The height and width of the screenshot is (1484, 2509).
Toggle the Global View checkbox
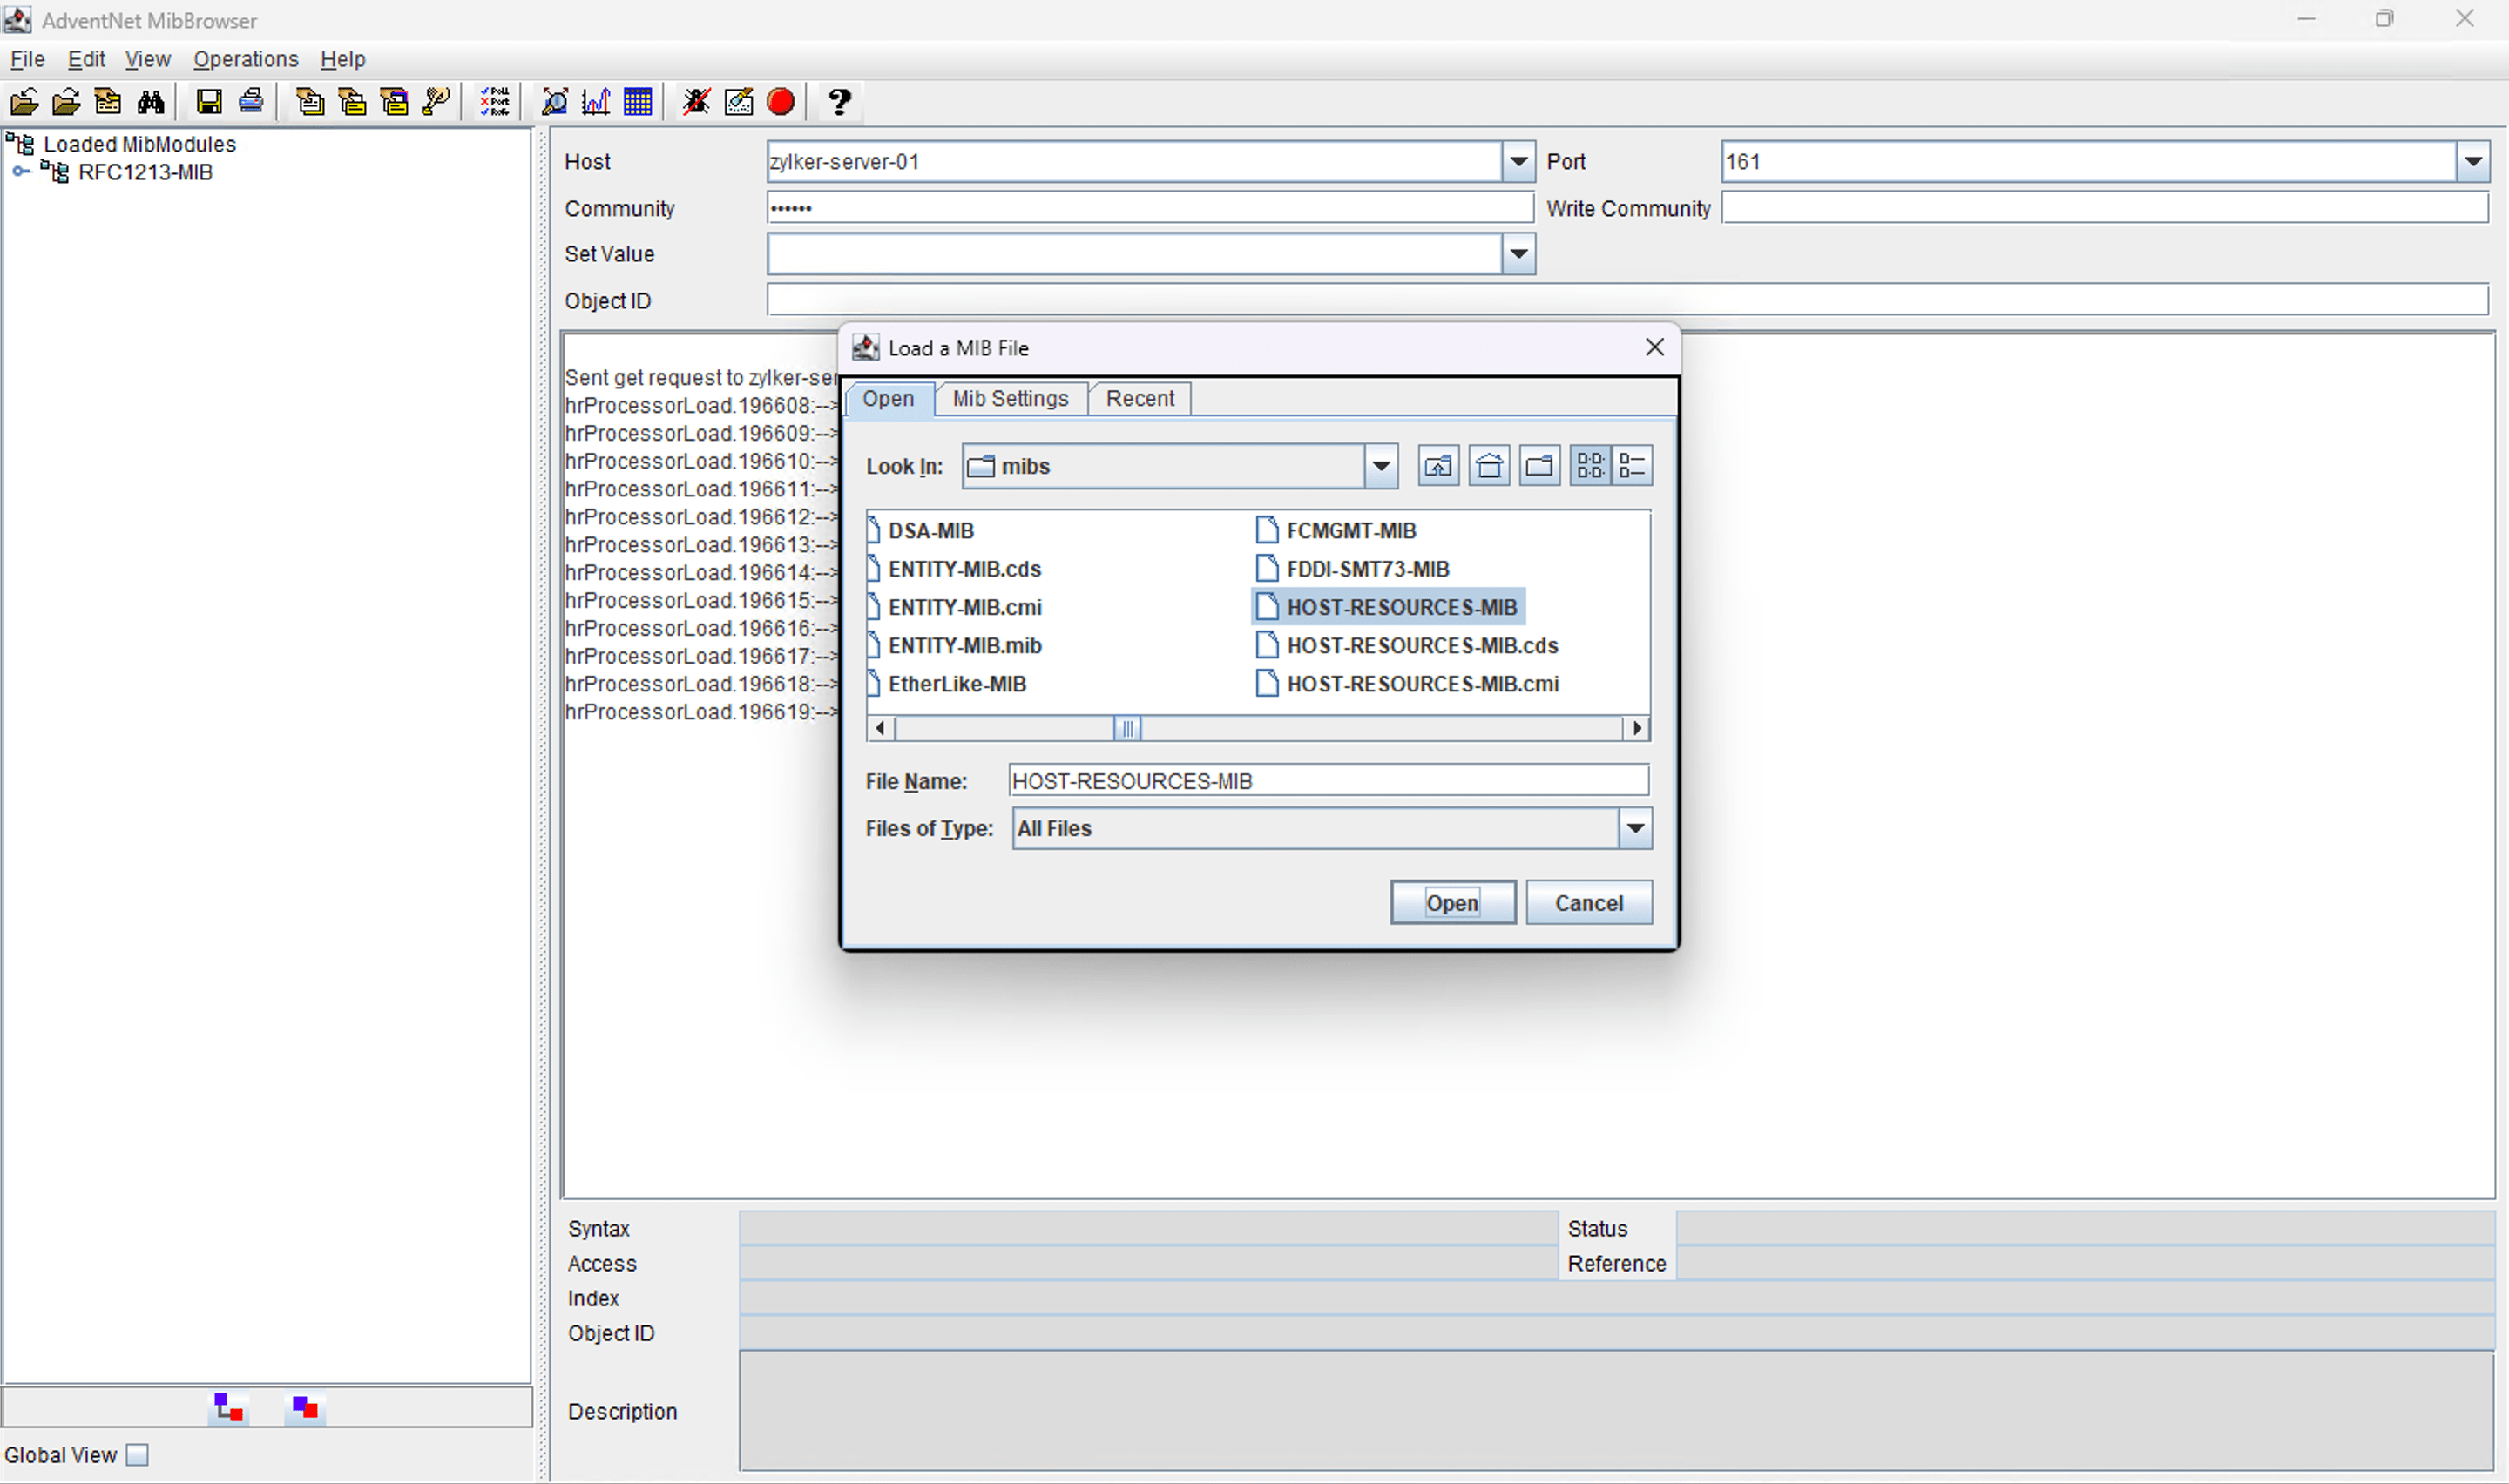[x=138, y=1455]
